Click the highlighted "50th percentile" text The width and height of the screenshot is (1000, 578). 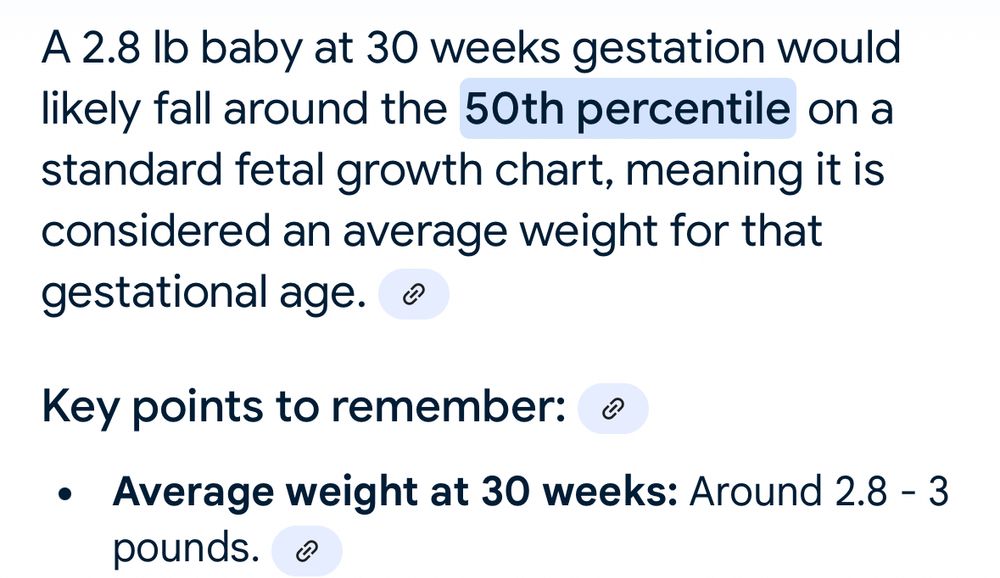pos(627,109)
